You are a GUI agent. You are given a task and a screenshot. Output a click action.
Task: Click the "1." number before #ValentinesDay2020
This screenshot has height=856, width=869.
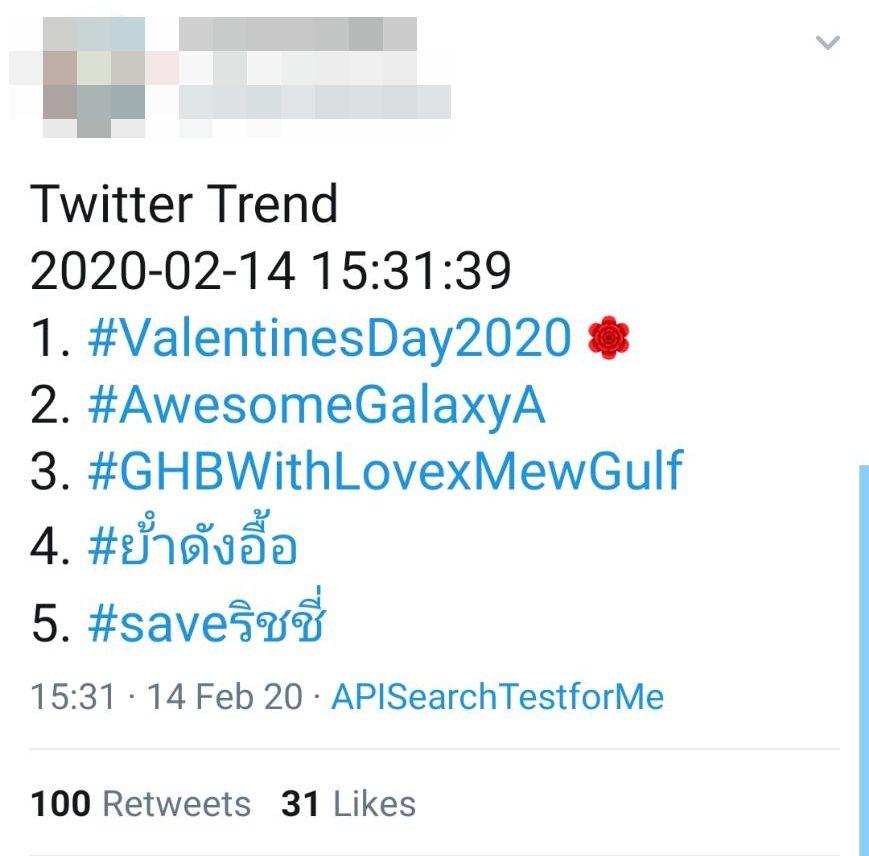50,338
